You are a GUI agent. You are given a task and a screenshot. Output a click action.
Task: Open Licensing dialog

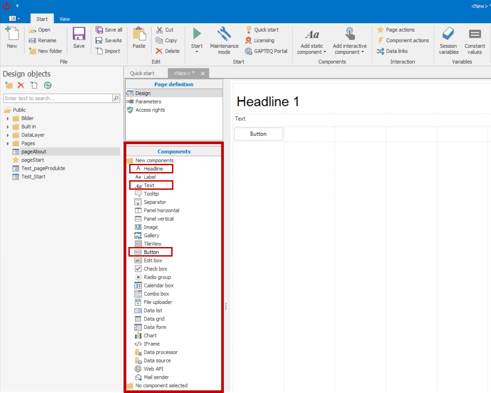click(x=260, y=40)
